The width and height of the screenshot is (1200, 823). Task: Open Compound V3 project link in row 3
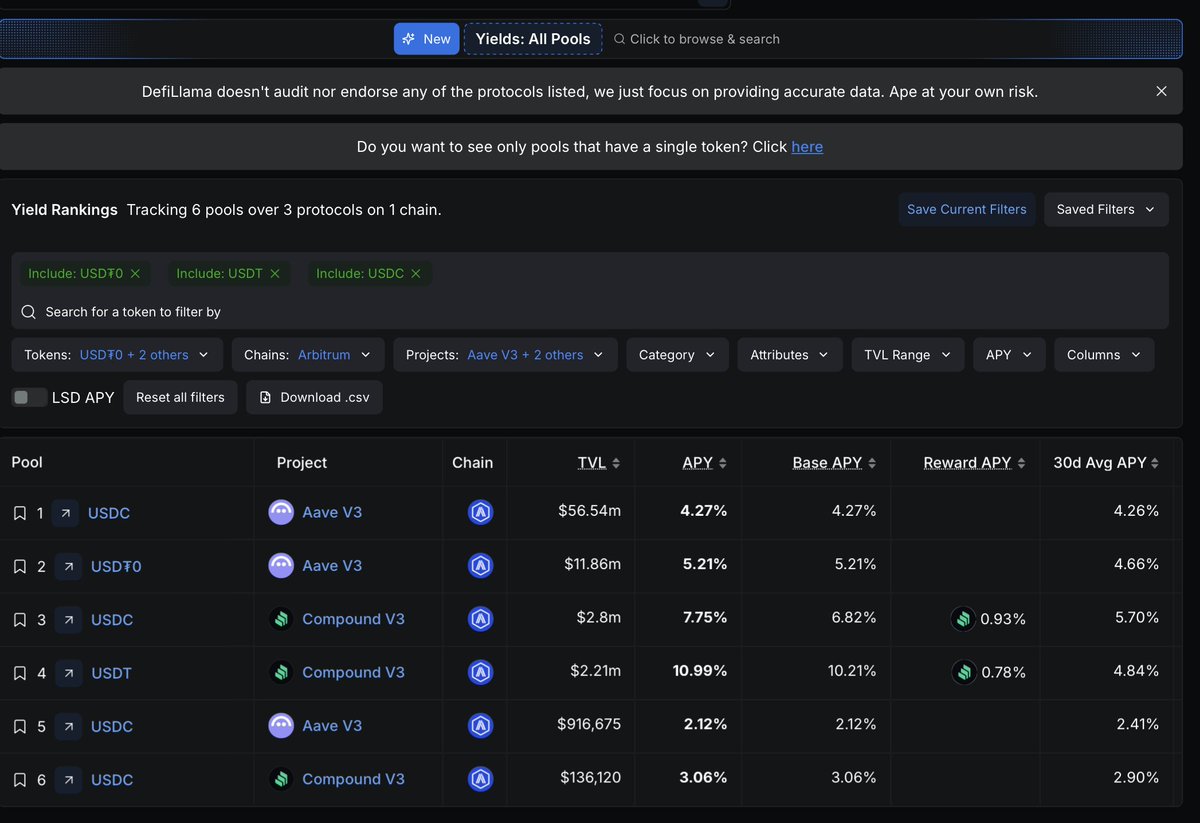click(353, 619)
